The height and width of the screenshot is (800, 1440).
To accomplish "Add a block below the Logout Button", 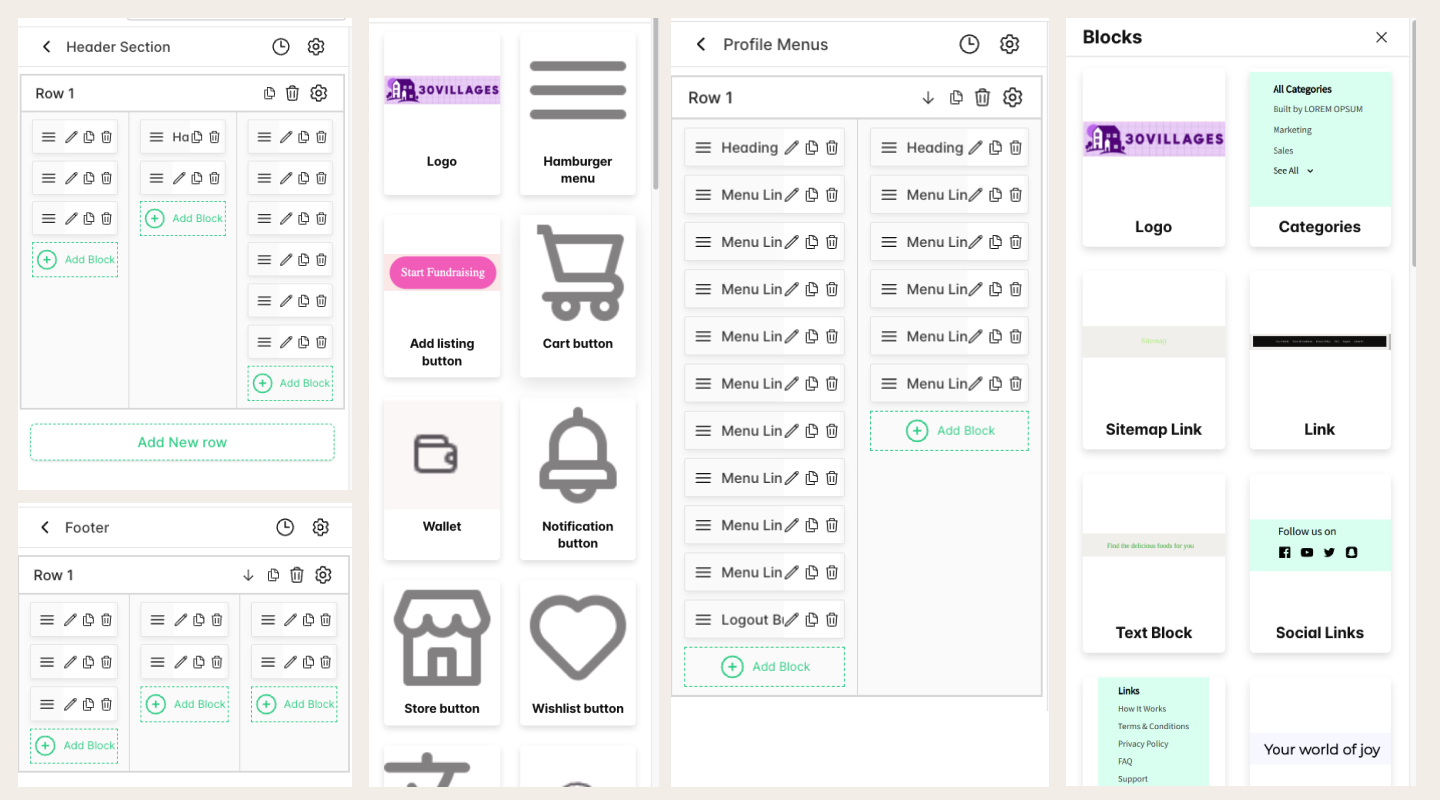I will pos(764,666).
